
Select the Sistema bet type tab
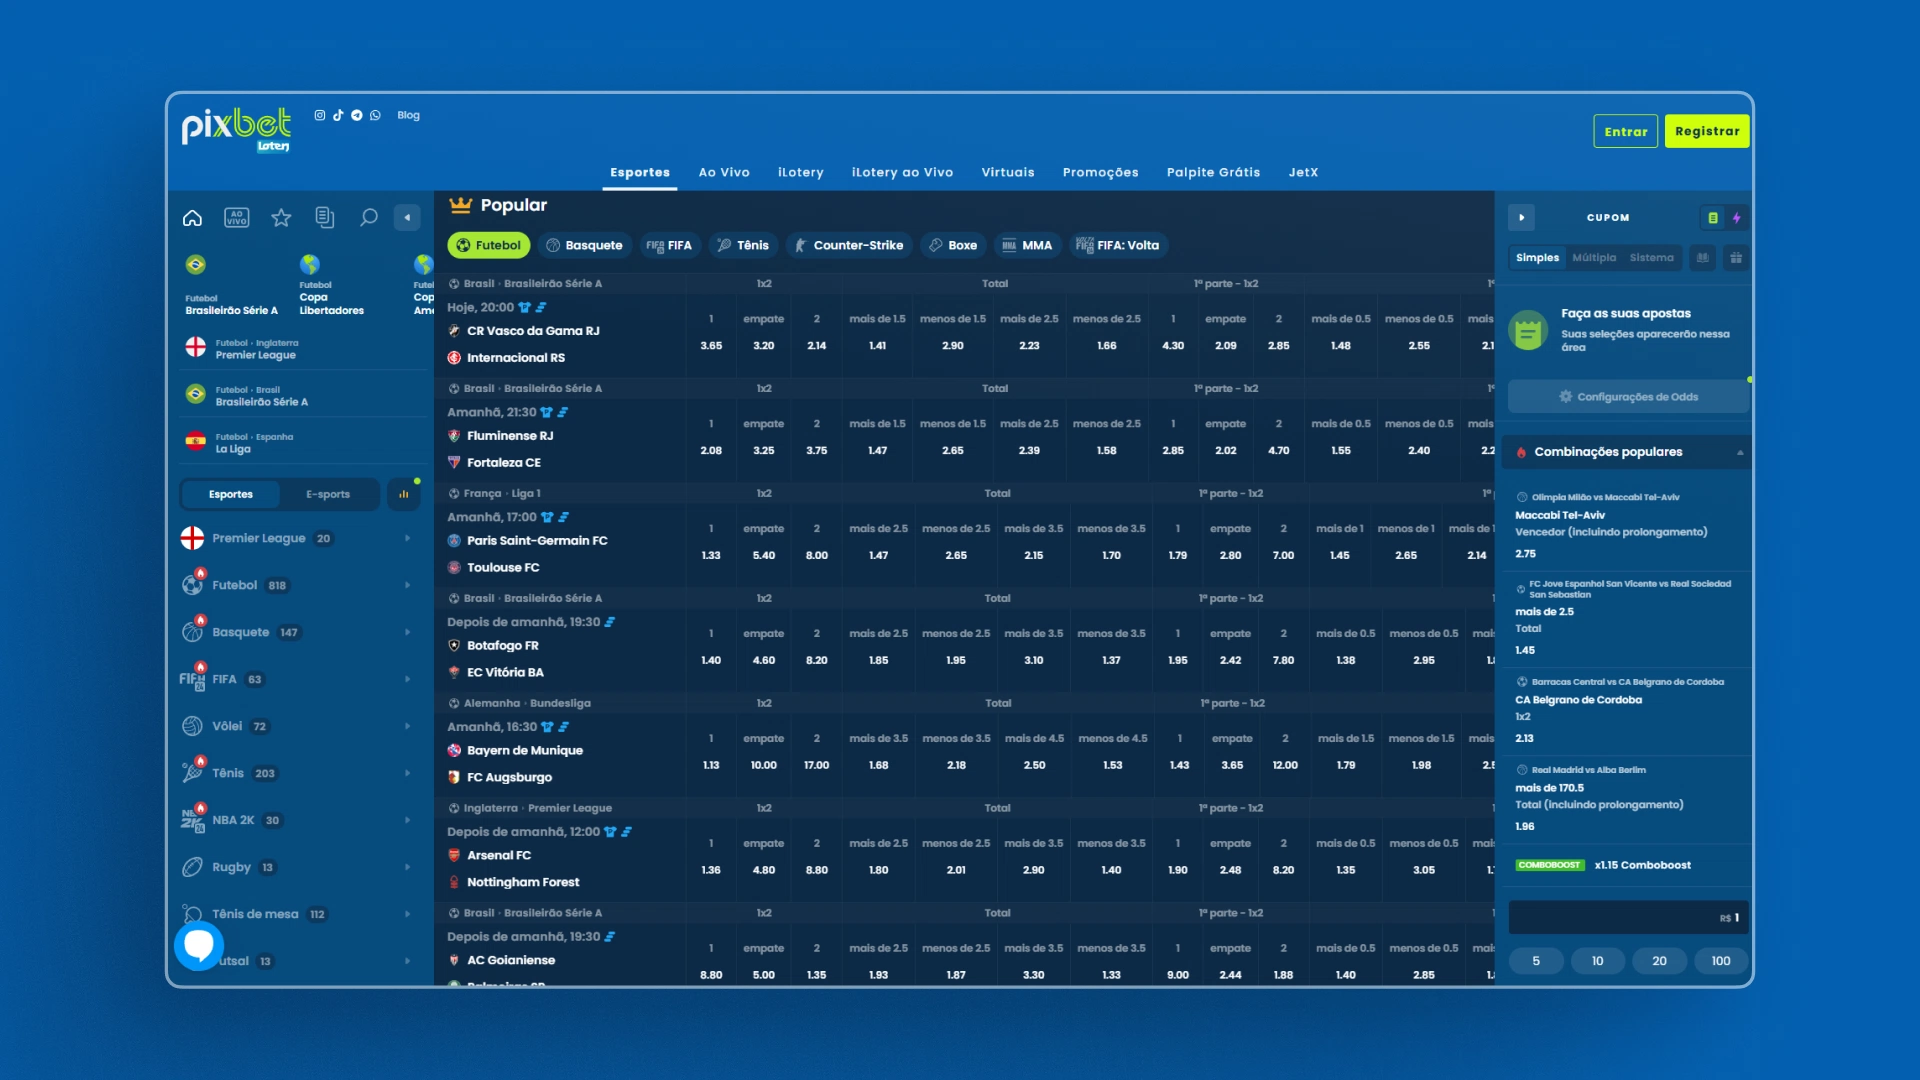pos(1651,258)
